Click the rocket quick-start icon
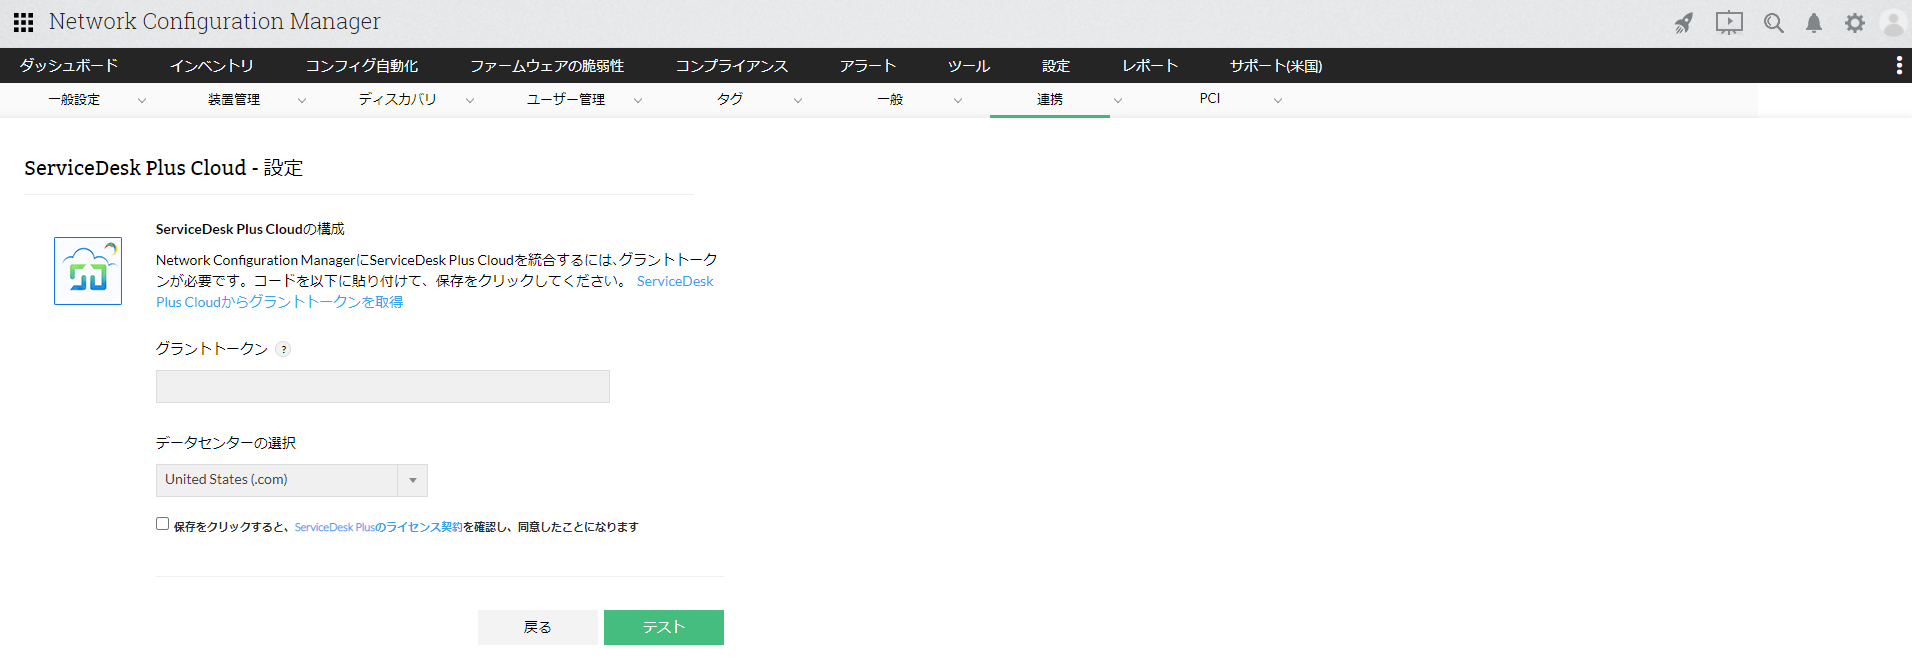The width and height of the screenshot is (1912, 661). click(1685, 23)
